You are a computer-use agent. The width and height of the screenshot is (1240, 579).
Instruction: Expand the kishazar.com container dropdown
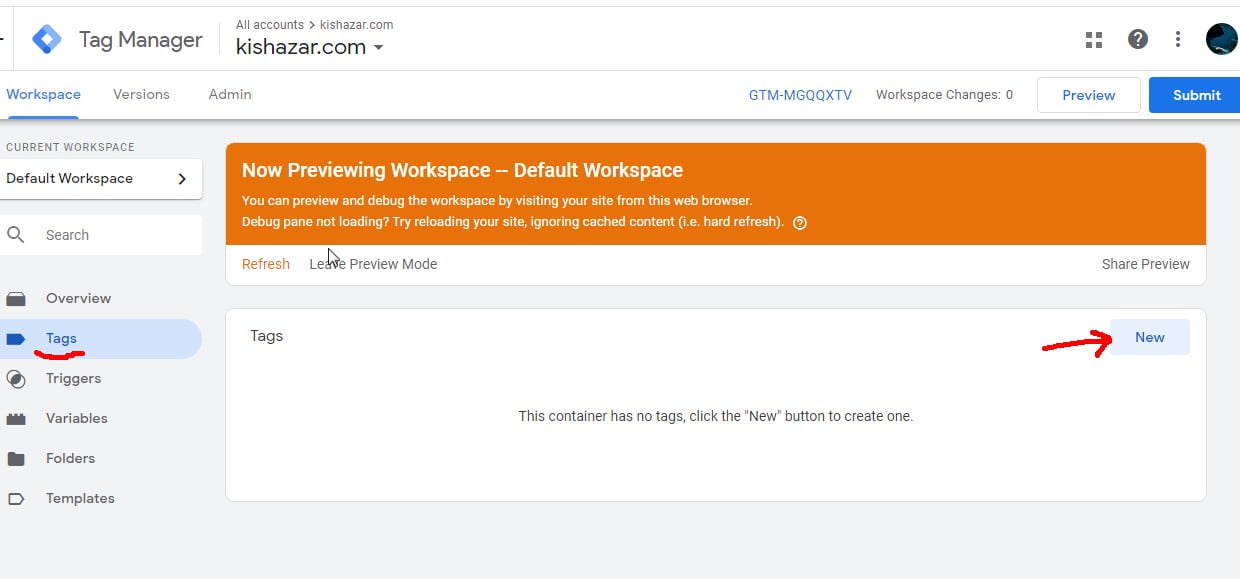coord(310,47)
